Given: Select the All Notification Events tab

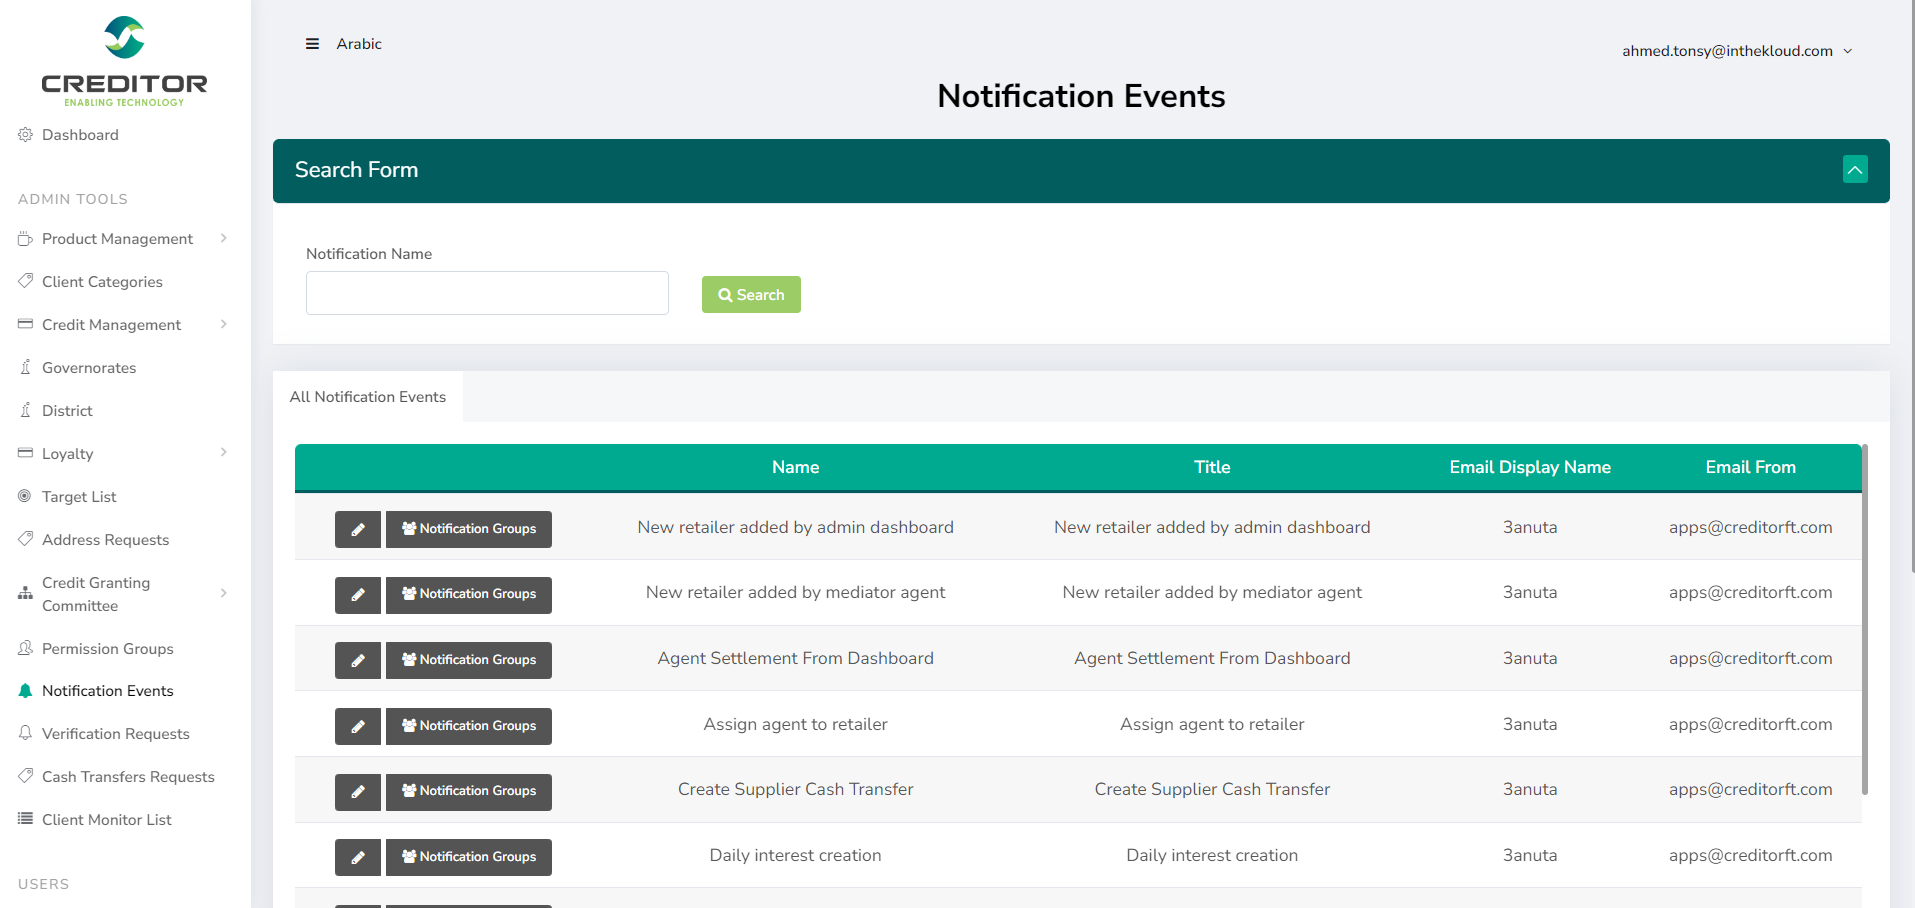Looking at the screenshot, I should point(368,397).
